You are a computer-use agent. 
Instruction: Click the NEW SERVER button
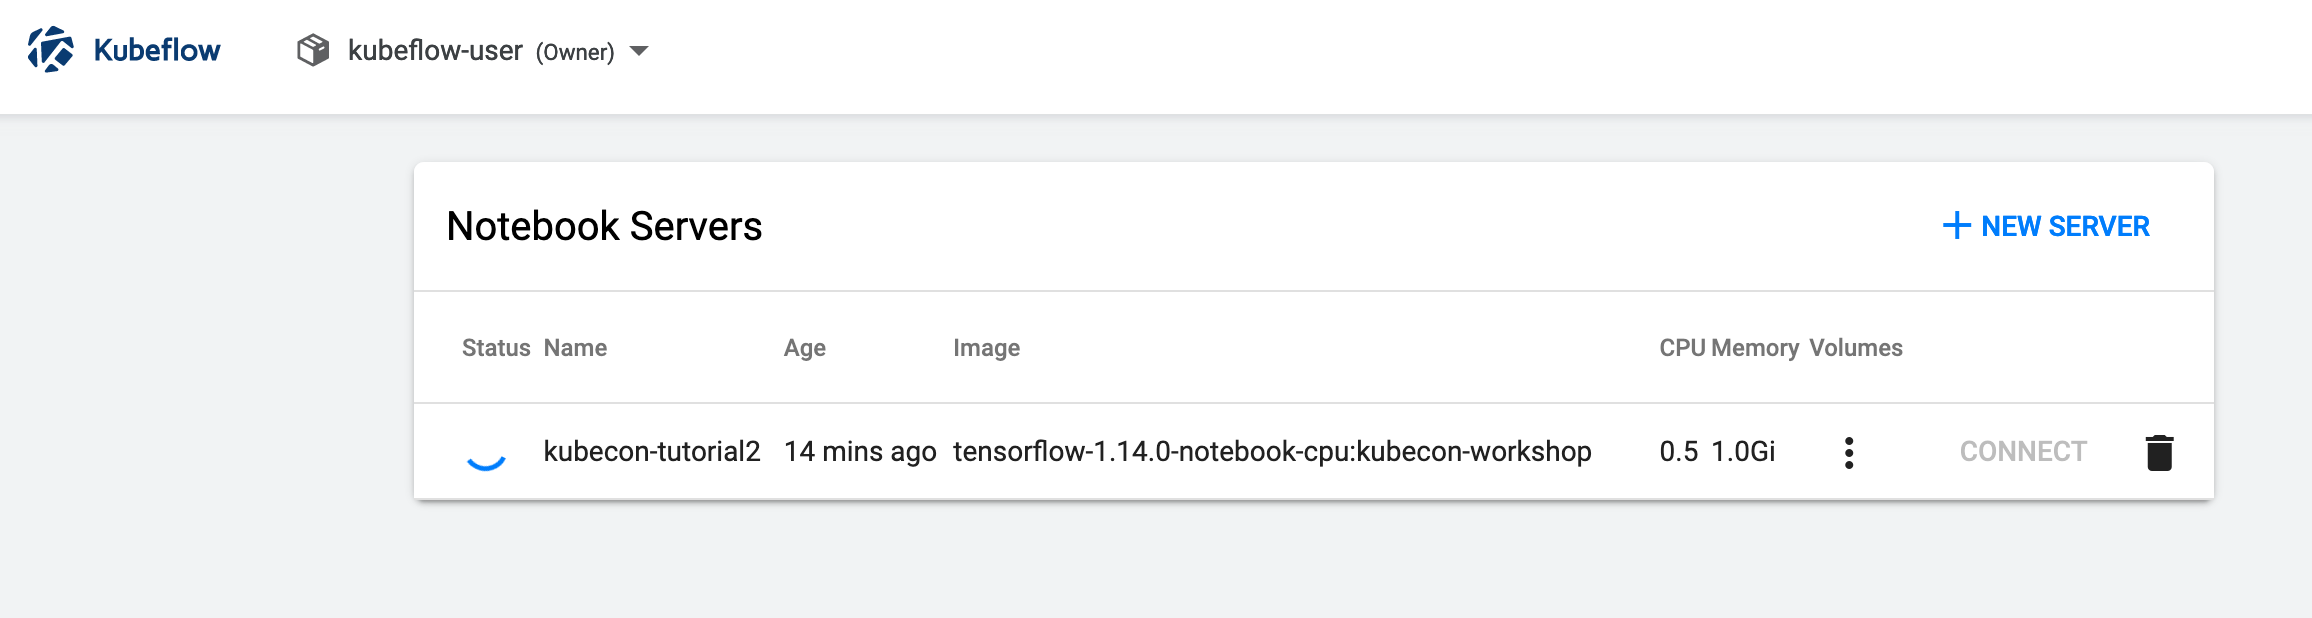pyautogui.click(x=2064, y=226)
